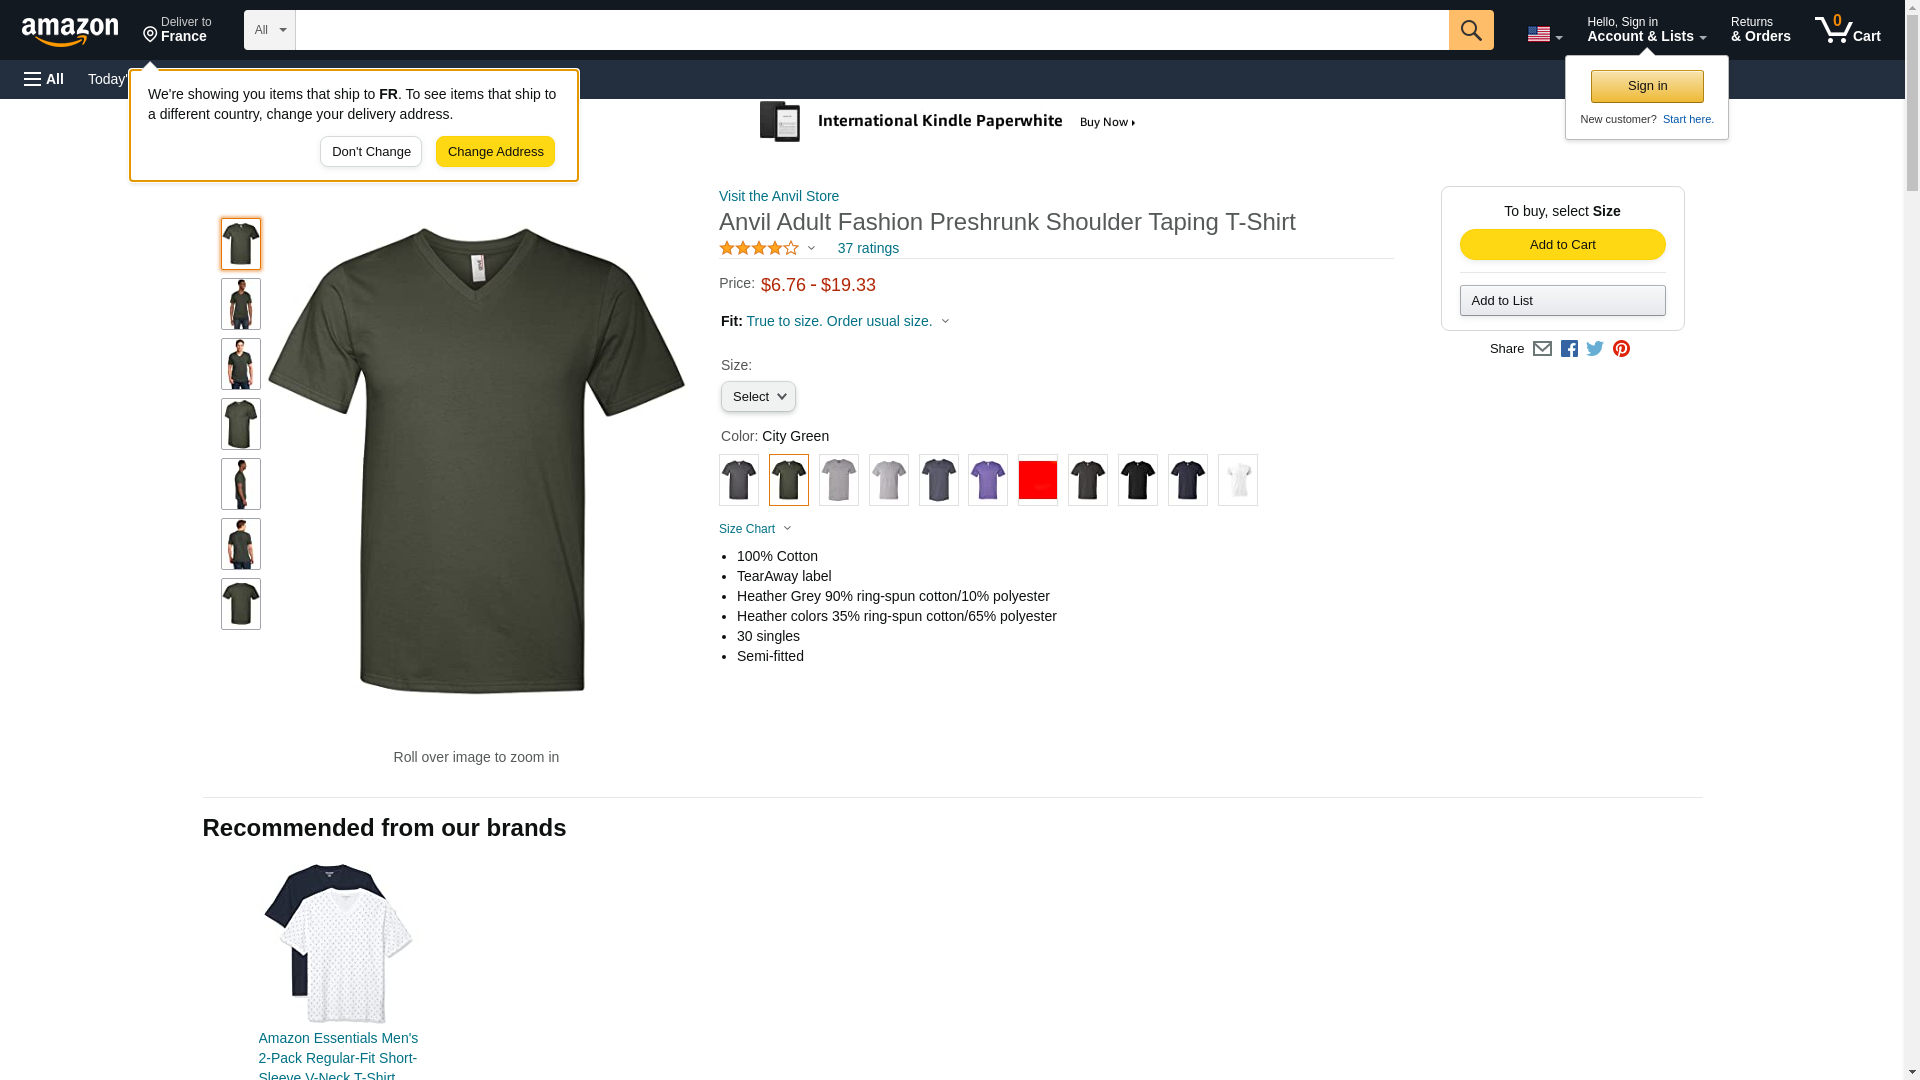Choose the purple shirt color swatch
Viewport: 1920px width, 1080px height.
(988, 480)
